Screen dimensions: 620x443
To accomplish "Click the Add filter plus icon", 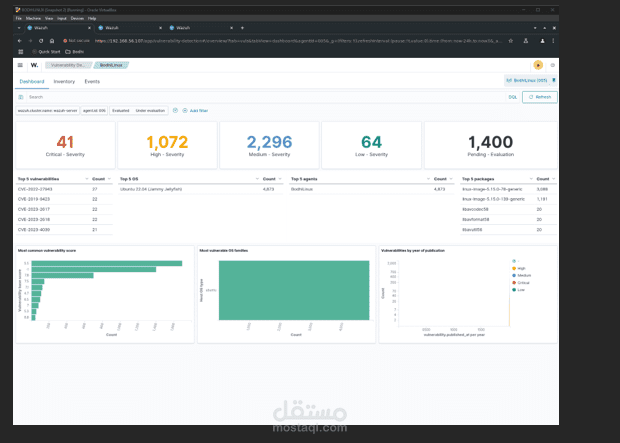I will (x=185, y=111).
